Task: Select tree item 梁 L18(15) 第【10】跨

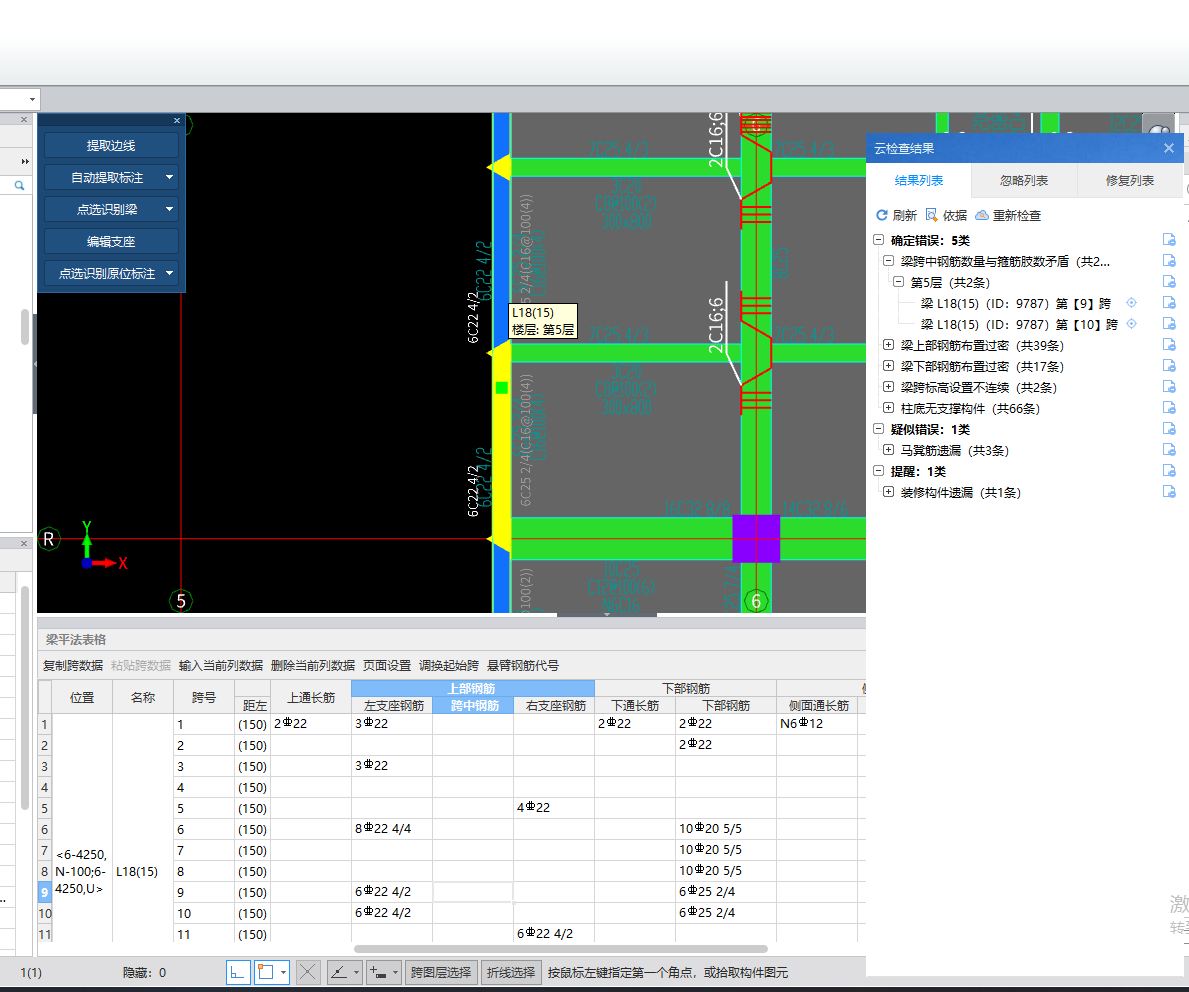Action: [1019, 325]
